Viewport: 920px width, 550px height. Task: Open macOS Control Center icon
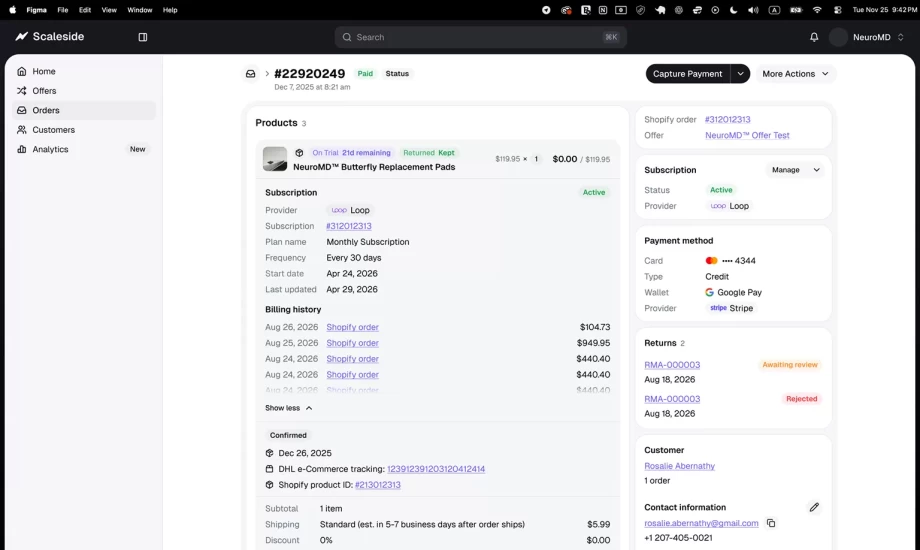point(837,10)
